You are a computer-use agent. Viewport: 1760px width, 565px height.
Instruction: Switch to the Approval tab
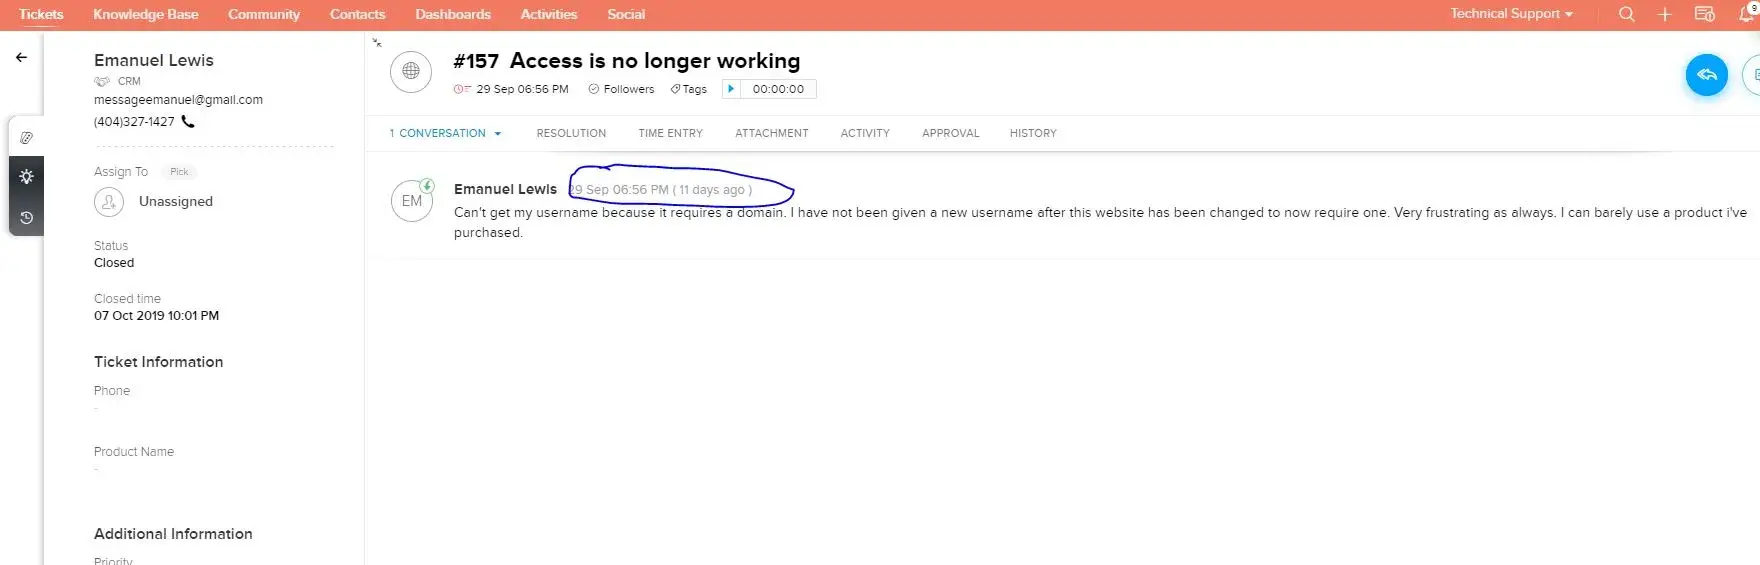coord(951,133)
